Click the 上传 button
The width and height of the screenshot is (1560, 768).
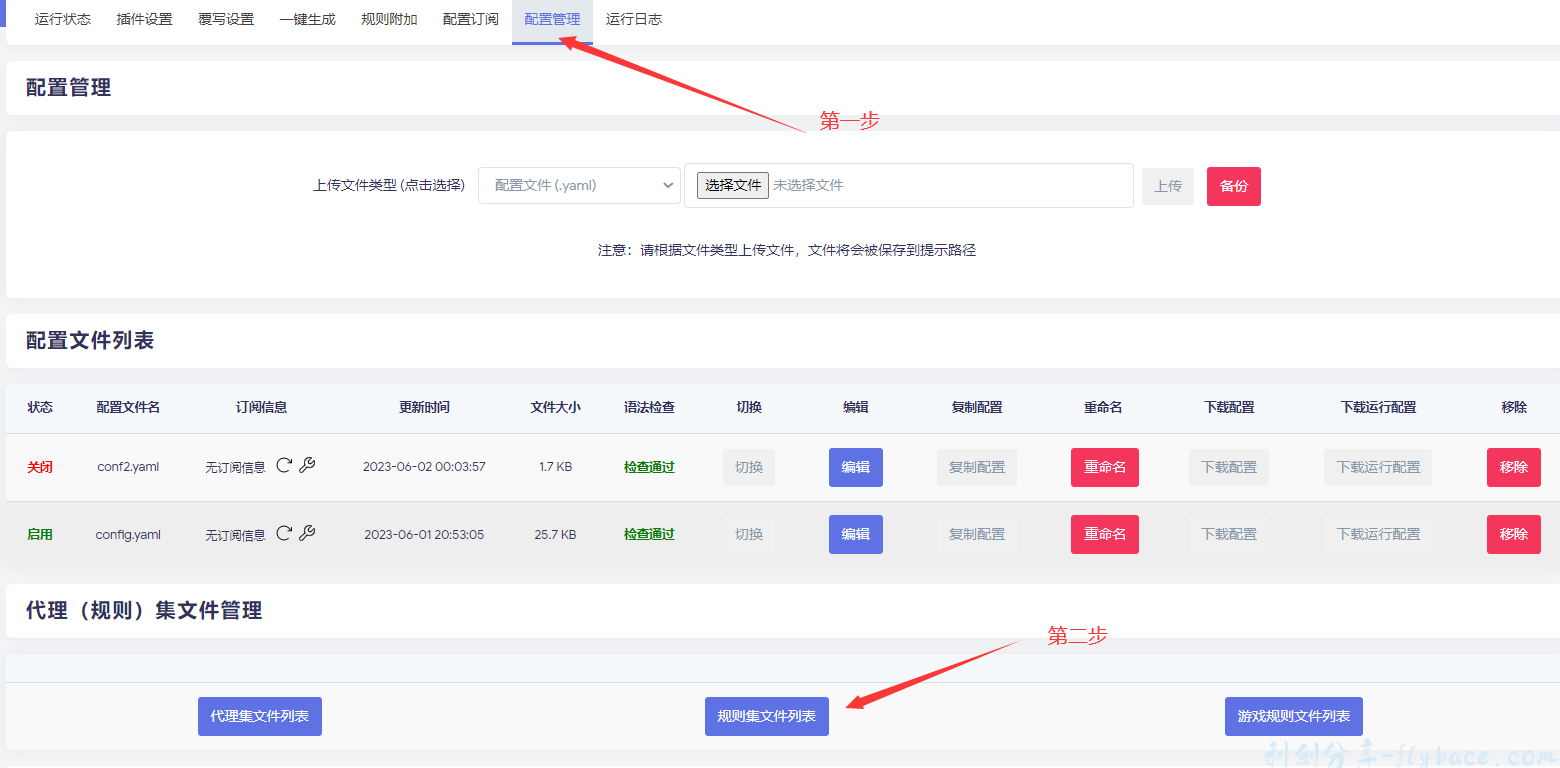(1167, 186)
